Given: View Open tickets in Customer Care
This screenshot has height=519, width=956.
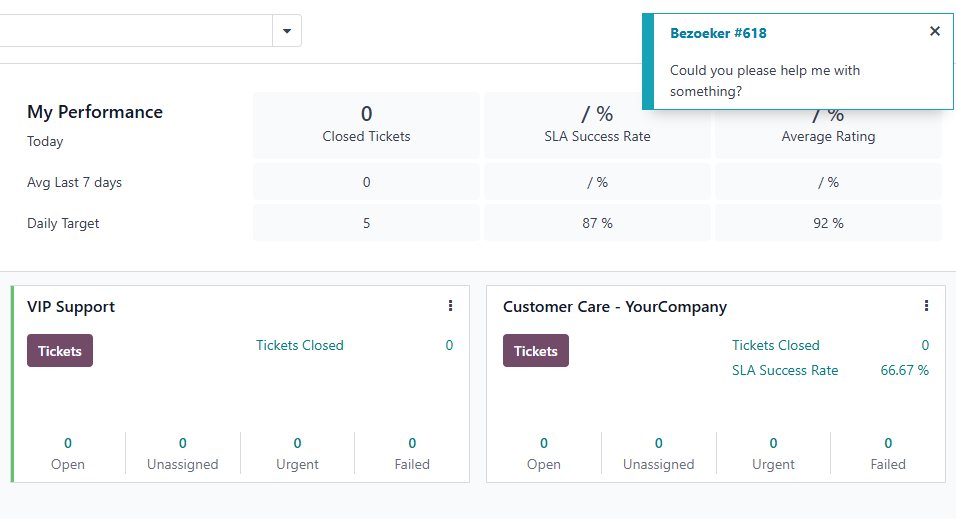Looking at the screenshot, I should tap(544, 453).
